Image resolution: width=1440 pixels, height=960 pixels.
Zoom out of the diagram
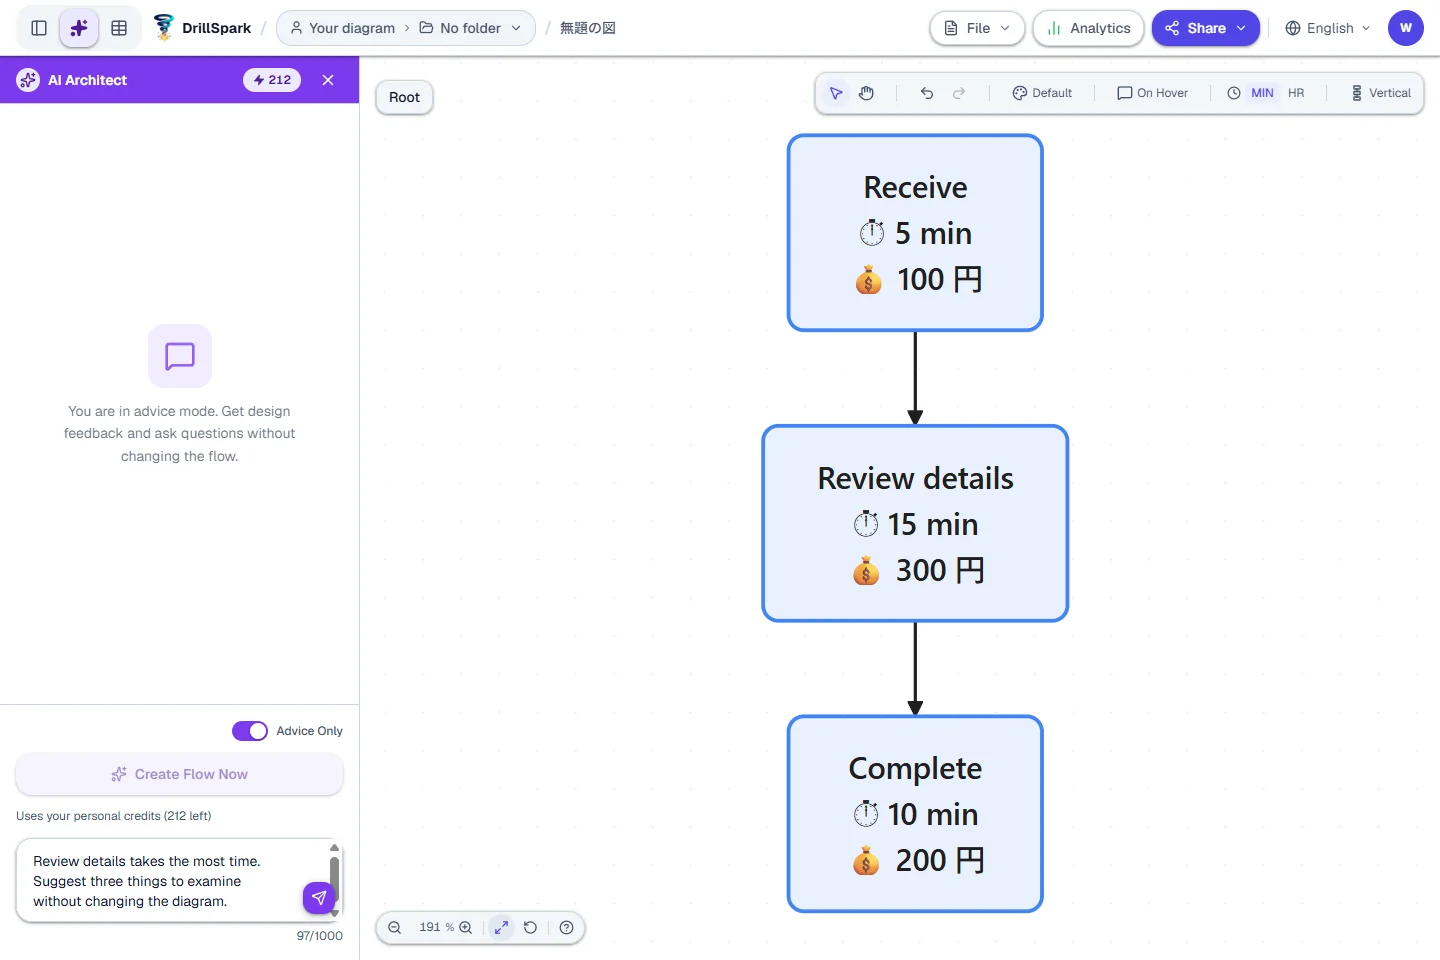point(395,928)
